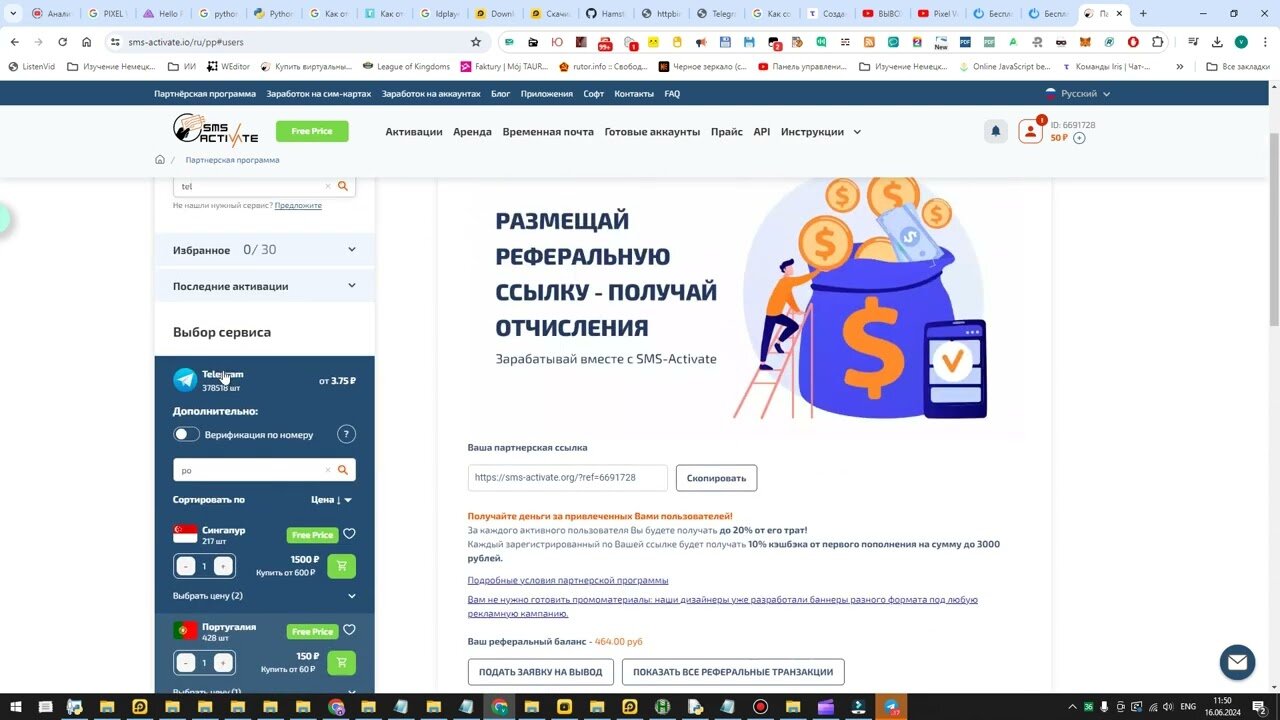Open Telegram from the taskbar
The height and width of the screenshot is (720, 1280).
click(x=890, y=707)
